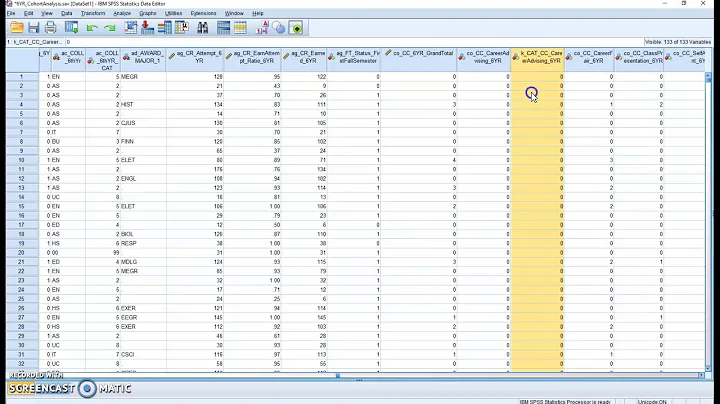The image size is (720, 404).
Task: Open the View menu
Action: pyautogui.click(x=47, y=13)
